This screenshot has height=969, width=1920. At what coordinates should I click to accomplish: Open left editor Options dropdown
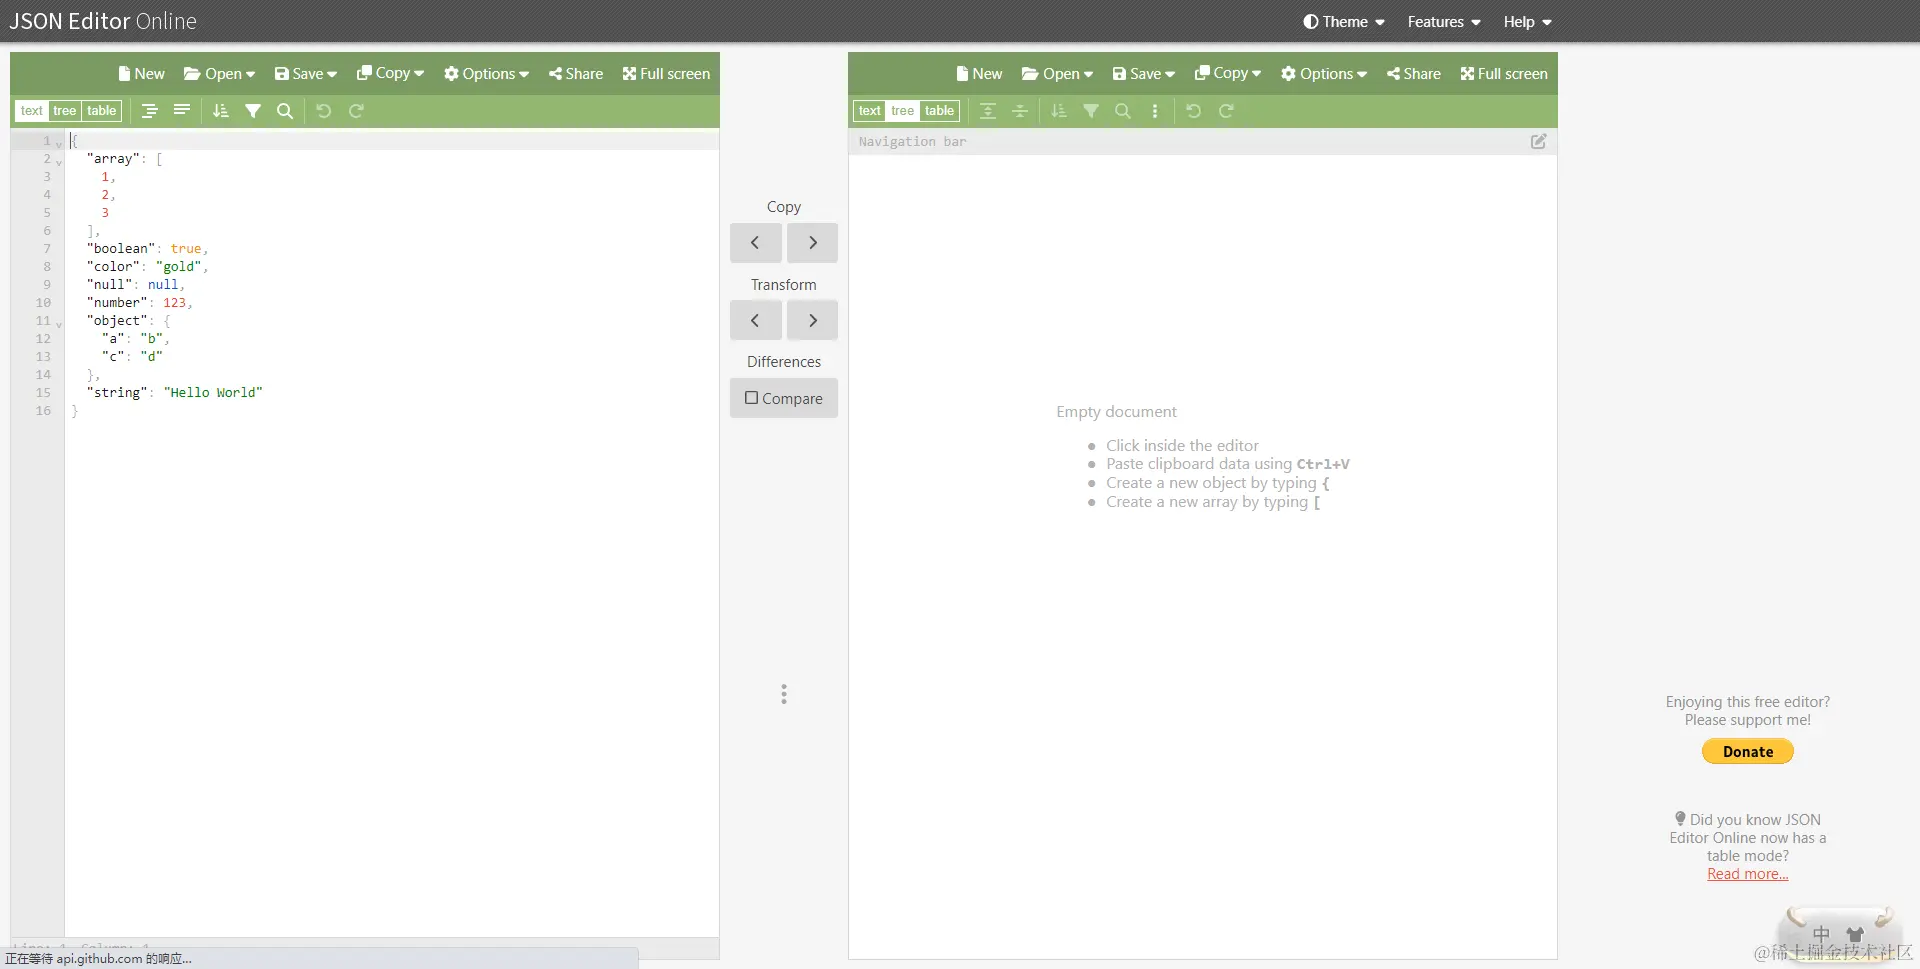487,74
